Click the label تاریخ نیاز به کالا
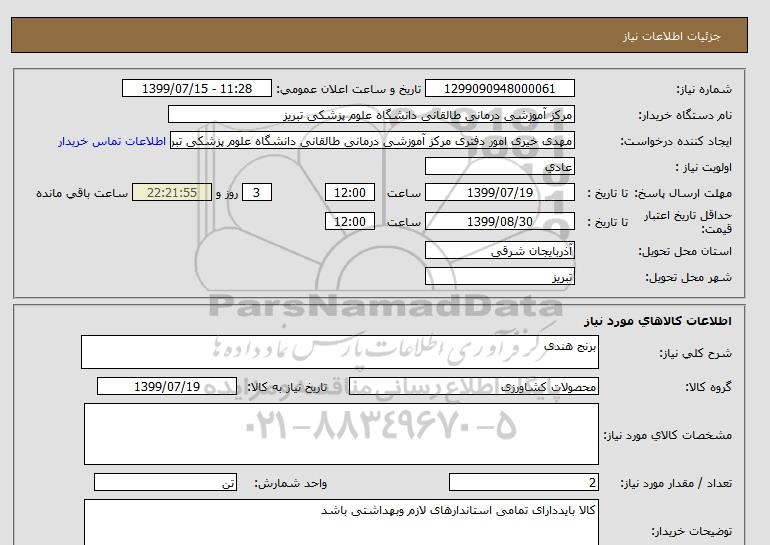The width and height of the screenshot is (770, 545). pyautogui.click(x=287, y=387)
